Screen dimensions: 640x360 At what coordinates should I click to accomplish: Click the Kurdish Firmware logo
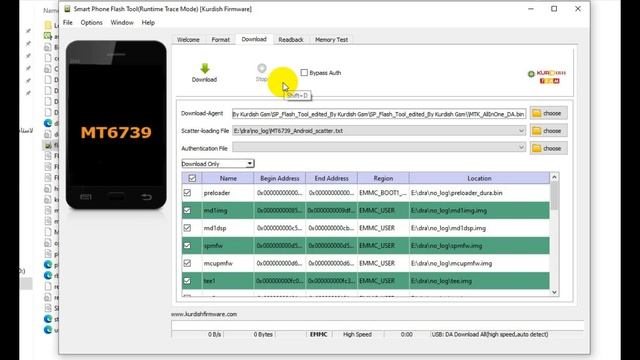pyautogui.click(x=547, y=76)
